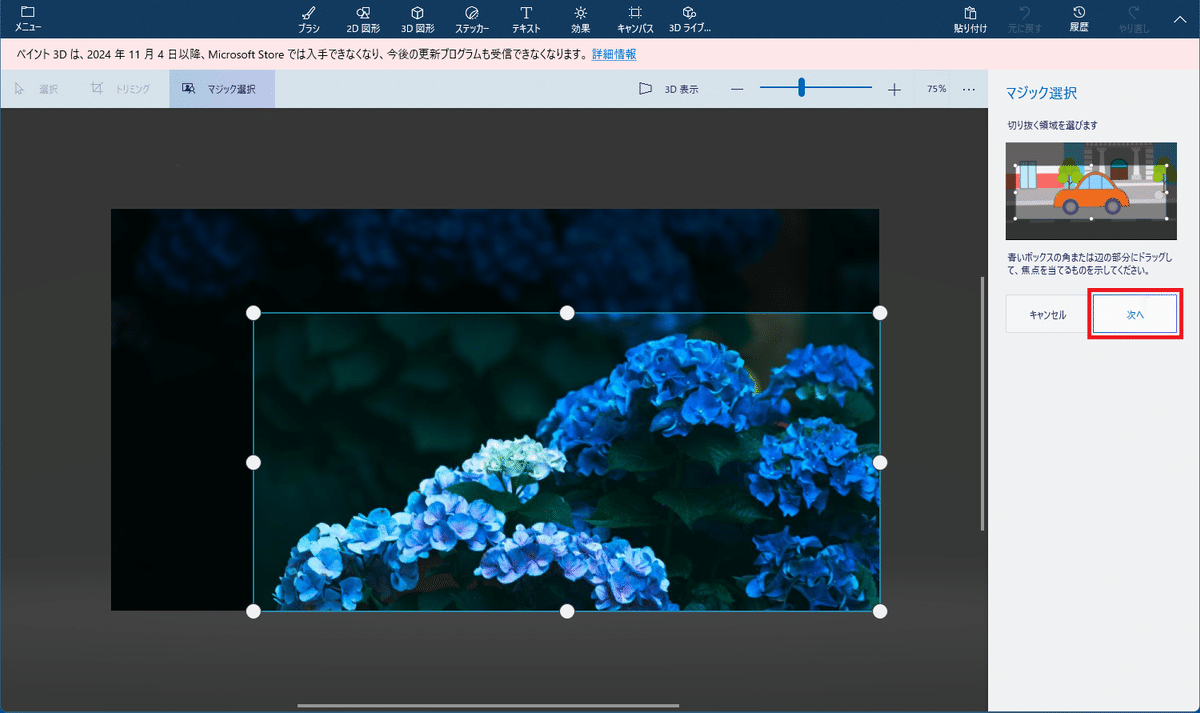
Task: Click the マジック選択 panel heading
Action: point(1041,93)
